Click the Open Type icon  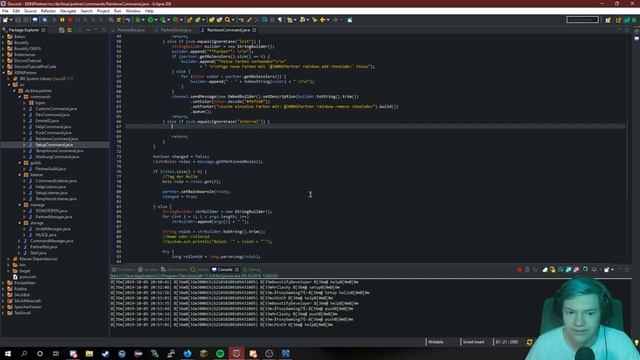click(211, 20)
